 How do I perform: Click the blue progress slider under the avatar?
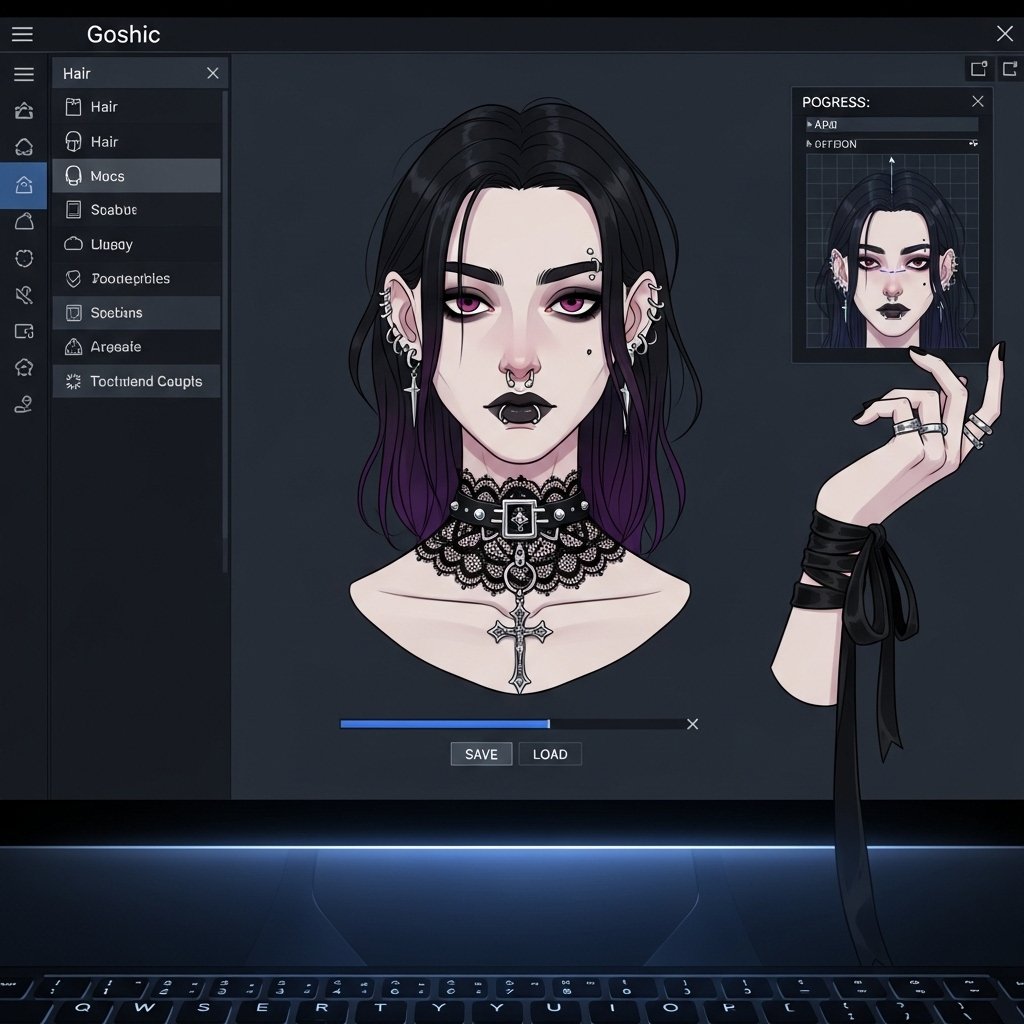point(445,724)
